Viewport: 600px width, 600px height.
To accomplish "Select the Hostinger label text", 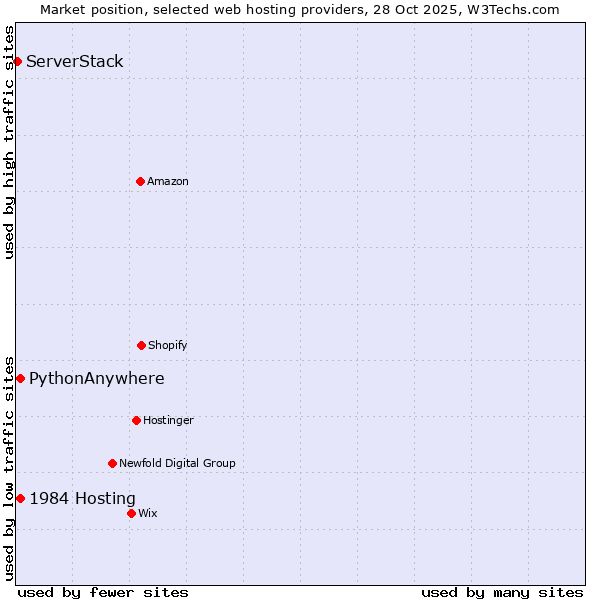I will (168, 420).
